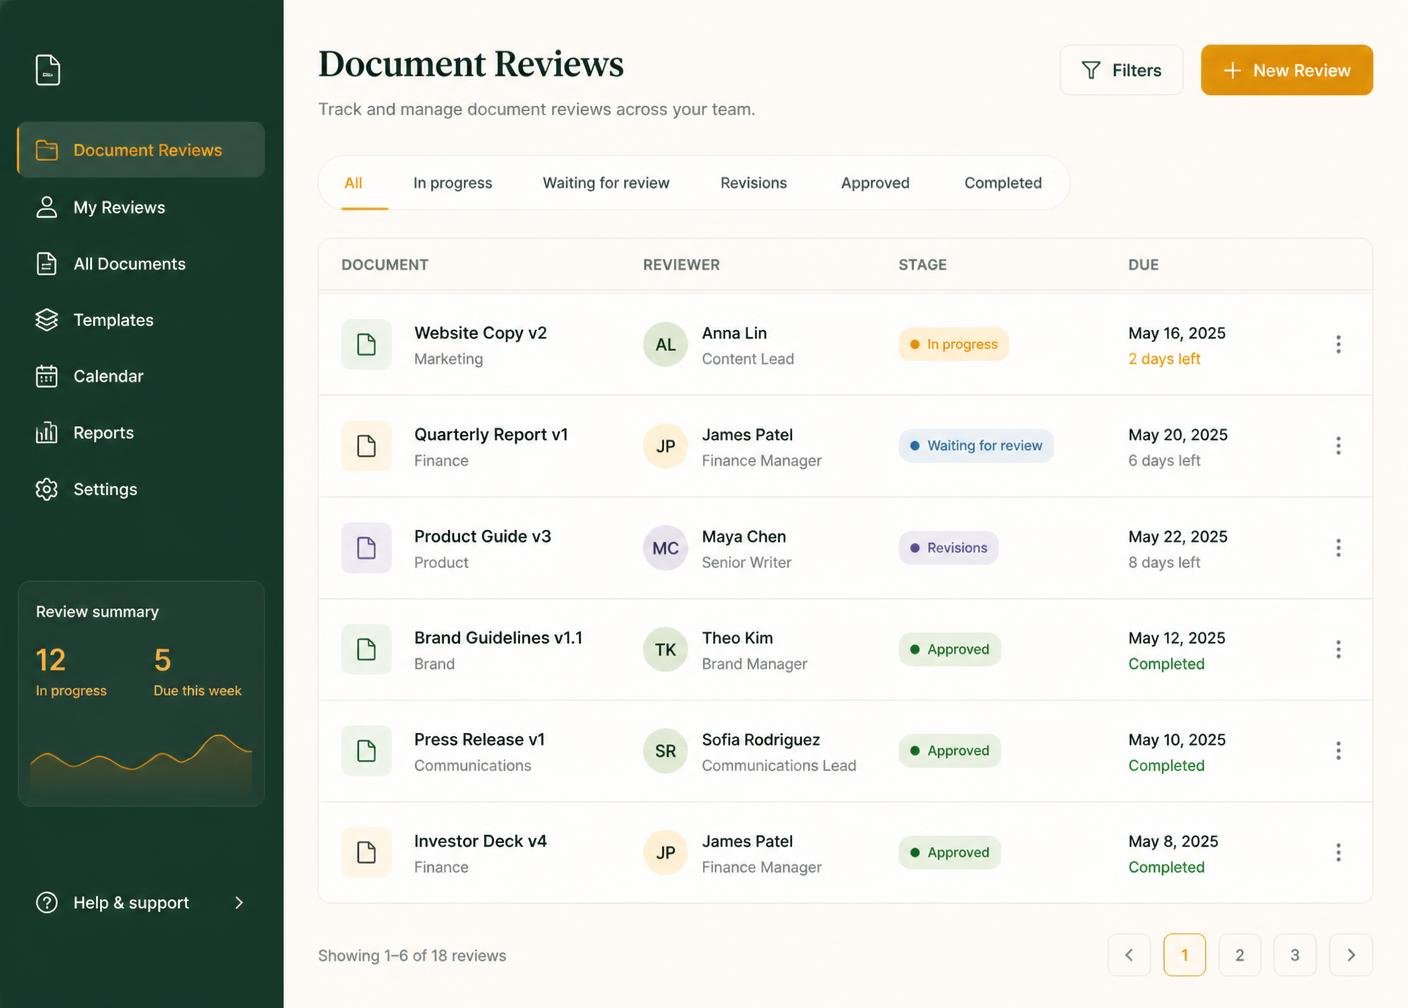Click the app logo document icon
The width and height of the screenshot is (1408, 1008).
[x=48, y=70]
